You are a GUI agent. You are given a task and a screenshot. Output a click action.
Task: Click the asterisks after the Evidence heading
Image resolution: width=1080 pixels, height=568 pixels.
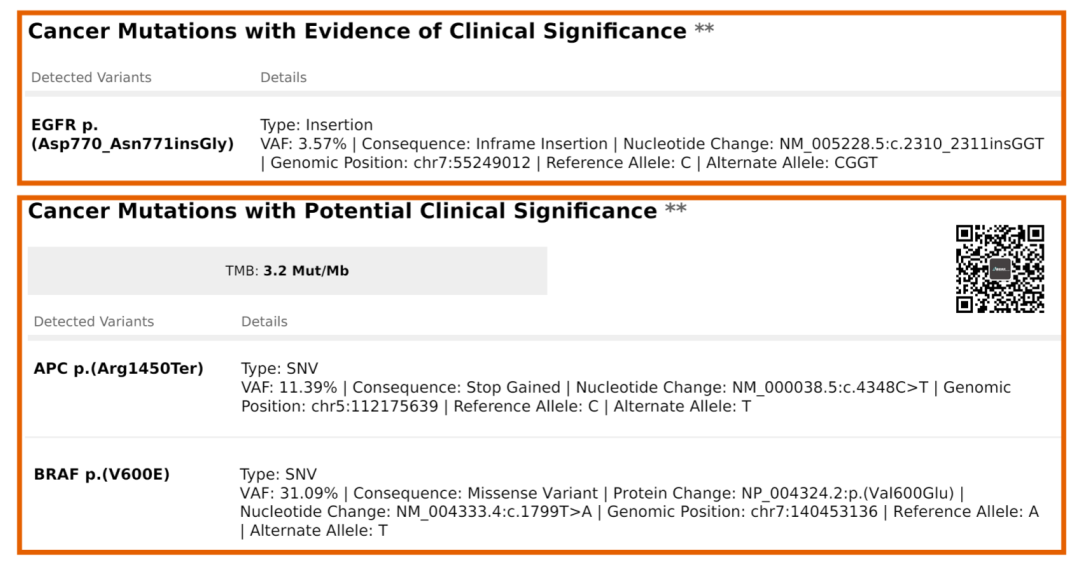pyautogui.click(x=704, y=31)
